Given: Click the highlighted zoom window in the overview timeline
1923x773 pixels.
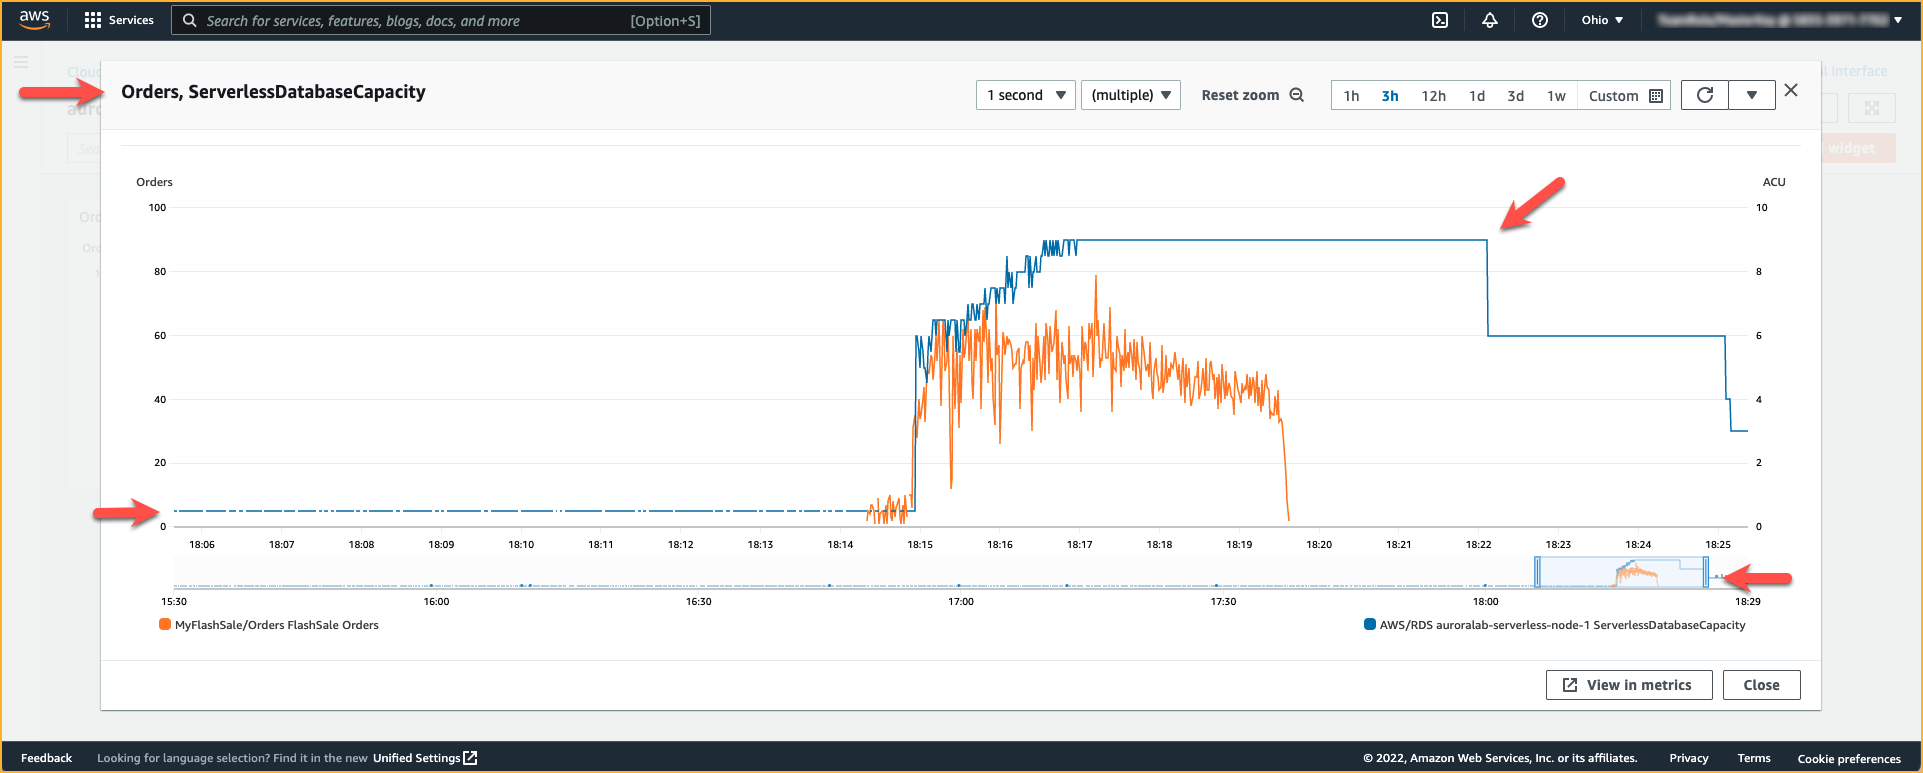Looking at the screenshot, I should [1622, 573].
